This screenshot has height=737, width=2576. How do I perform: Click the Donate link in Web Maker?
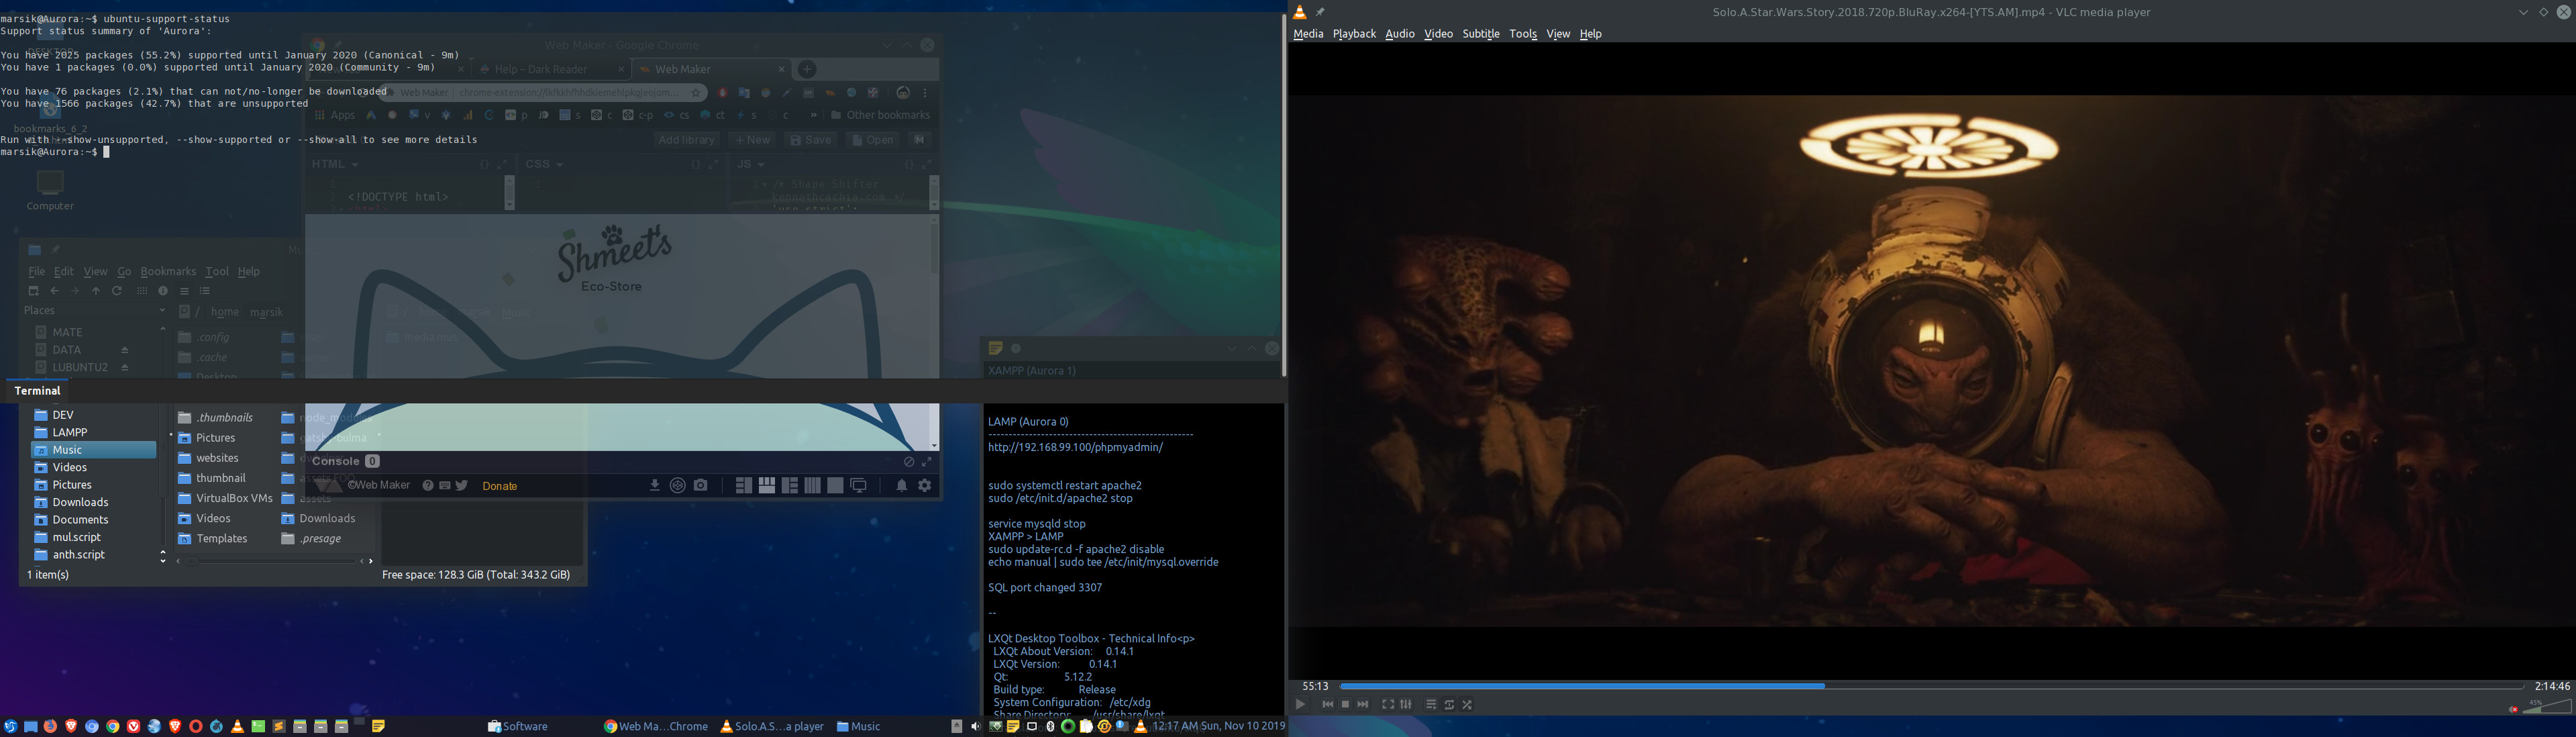tap(500, 486)
